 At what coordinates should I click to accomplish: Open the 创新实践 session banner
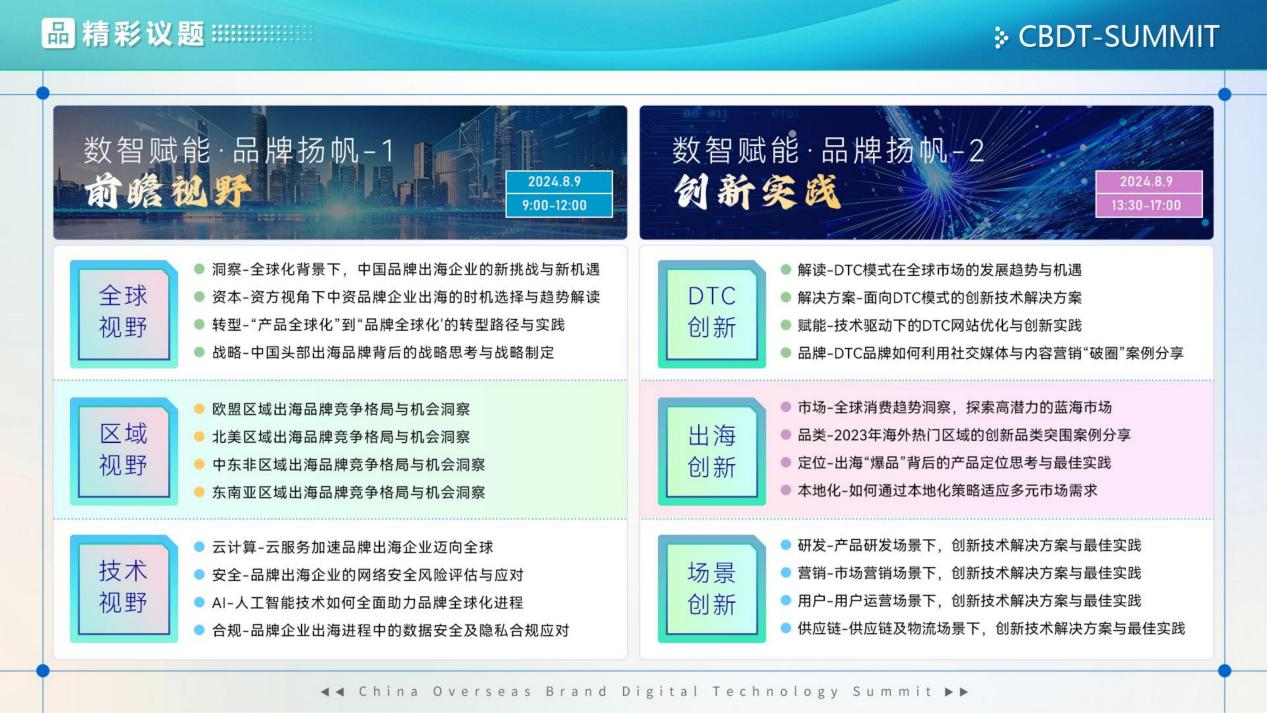926,172
